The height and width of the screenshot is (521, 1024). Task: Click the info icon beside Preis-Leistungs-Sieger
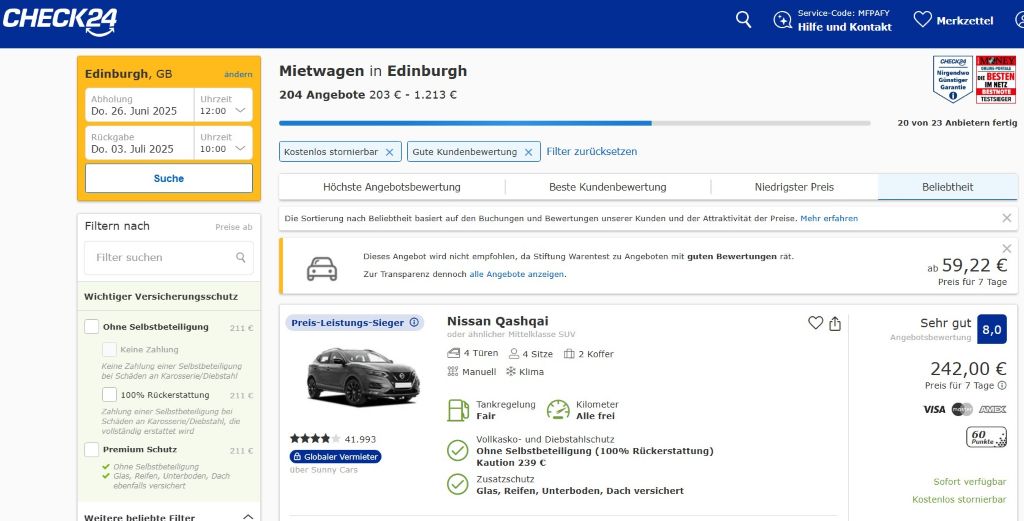(414, 323)
